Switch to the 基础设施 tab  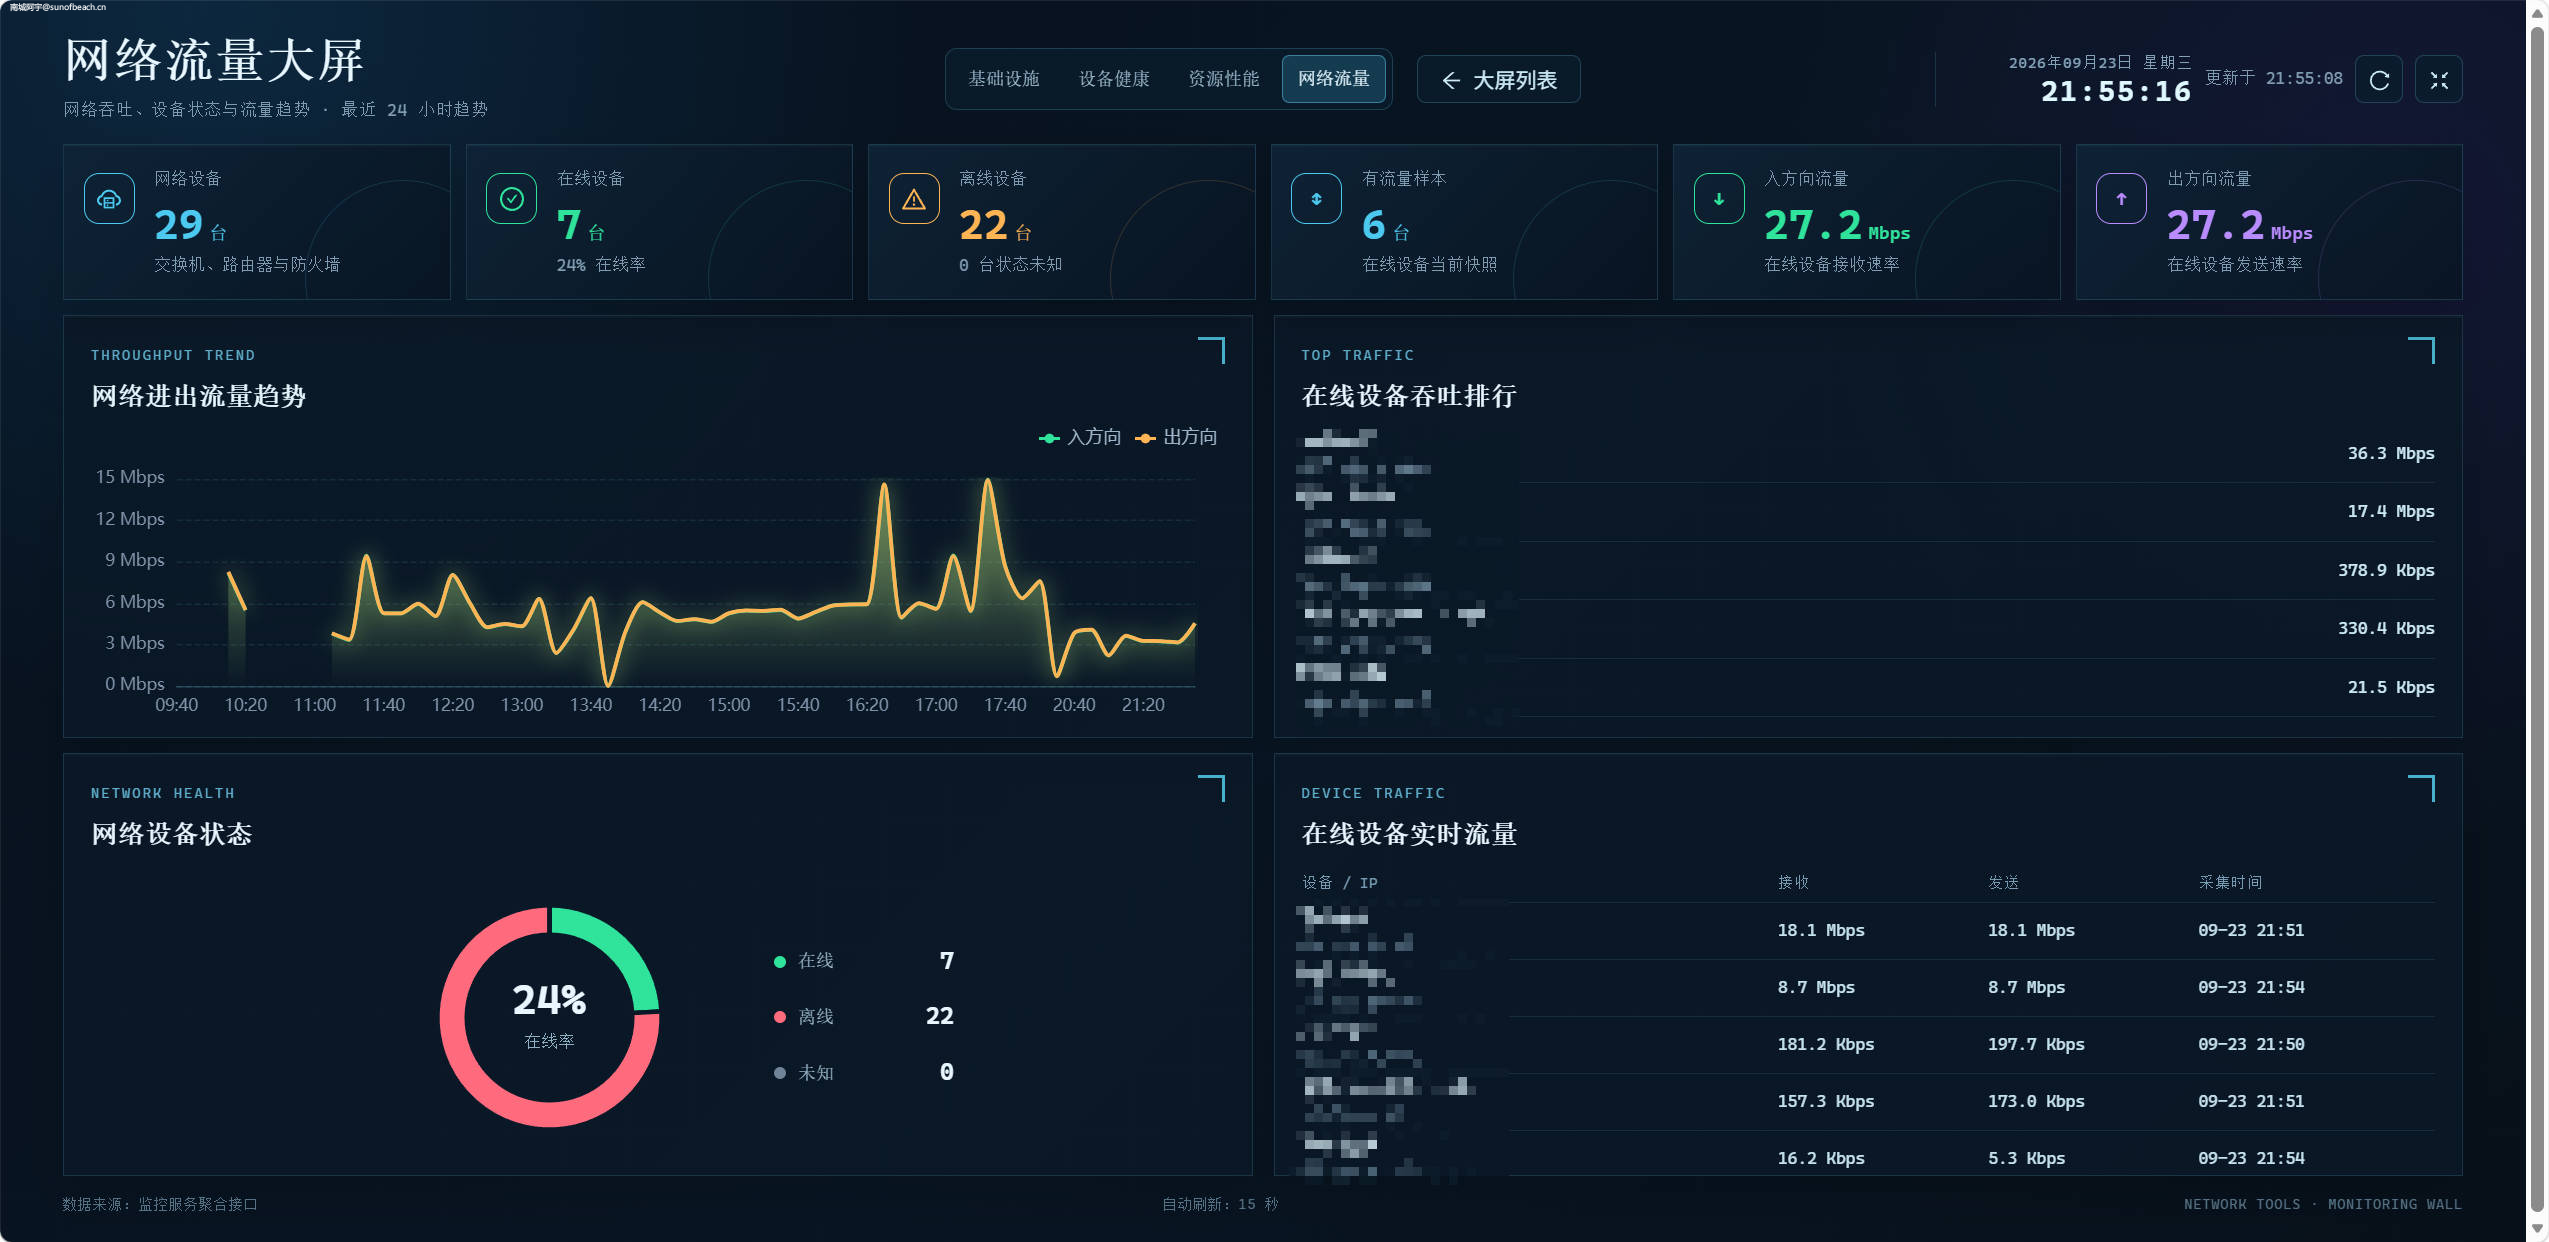tap(1003, 79)
